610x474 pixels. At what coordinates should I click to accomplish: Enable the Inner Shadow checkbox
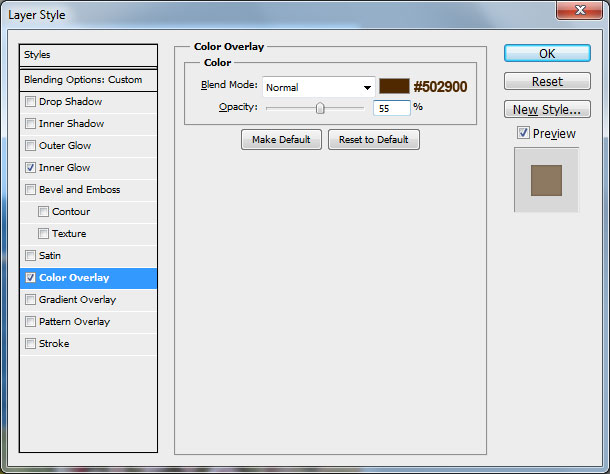click(x=30, y=124)
